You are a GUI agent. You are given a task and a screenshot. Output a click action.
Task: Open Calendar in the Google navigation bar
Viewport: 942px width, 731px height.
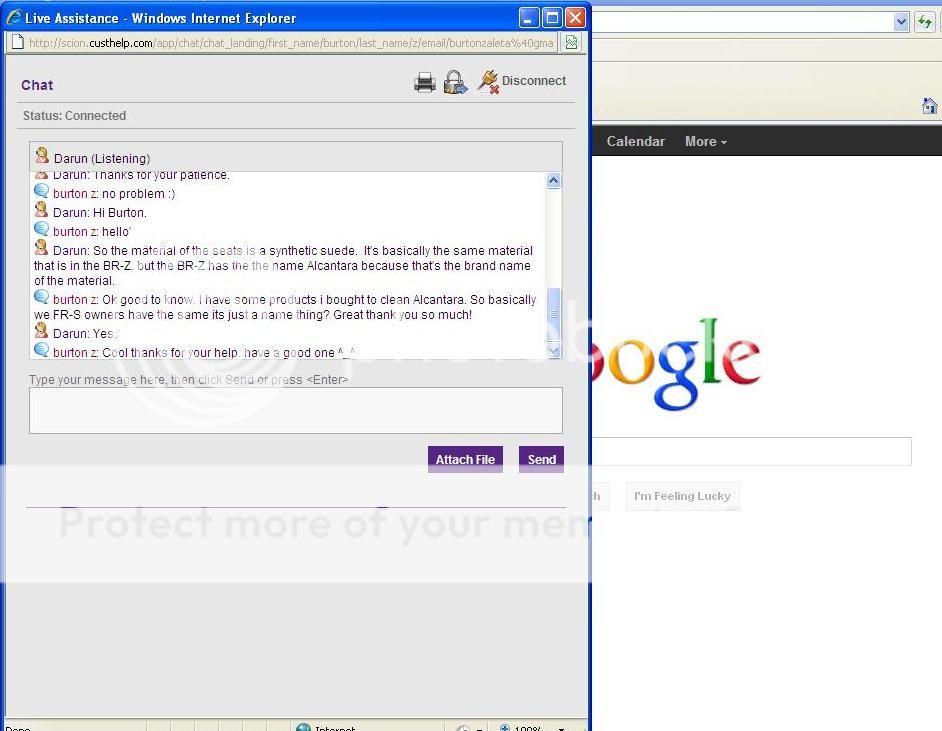click(x=635, y=142)
